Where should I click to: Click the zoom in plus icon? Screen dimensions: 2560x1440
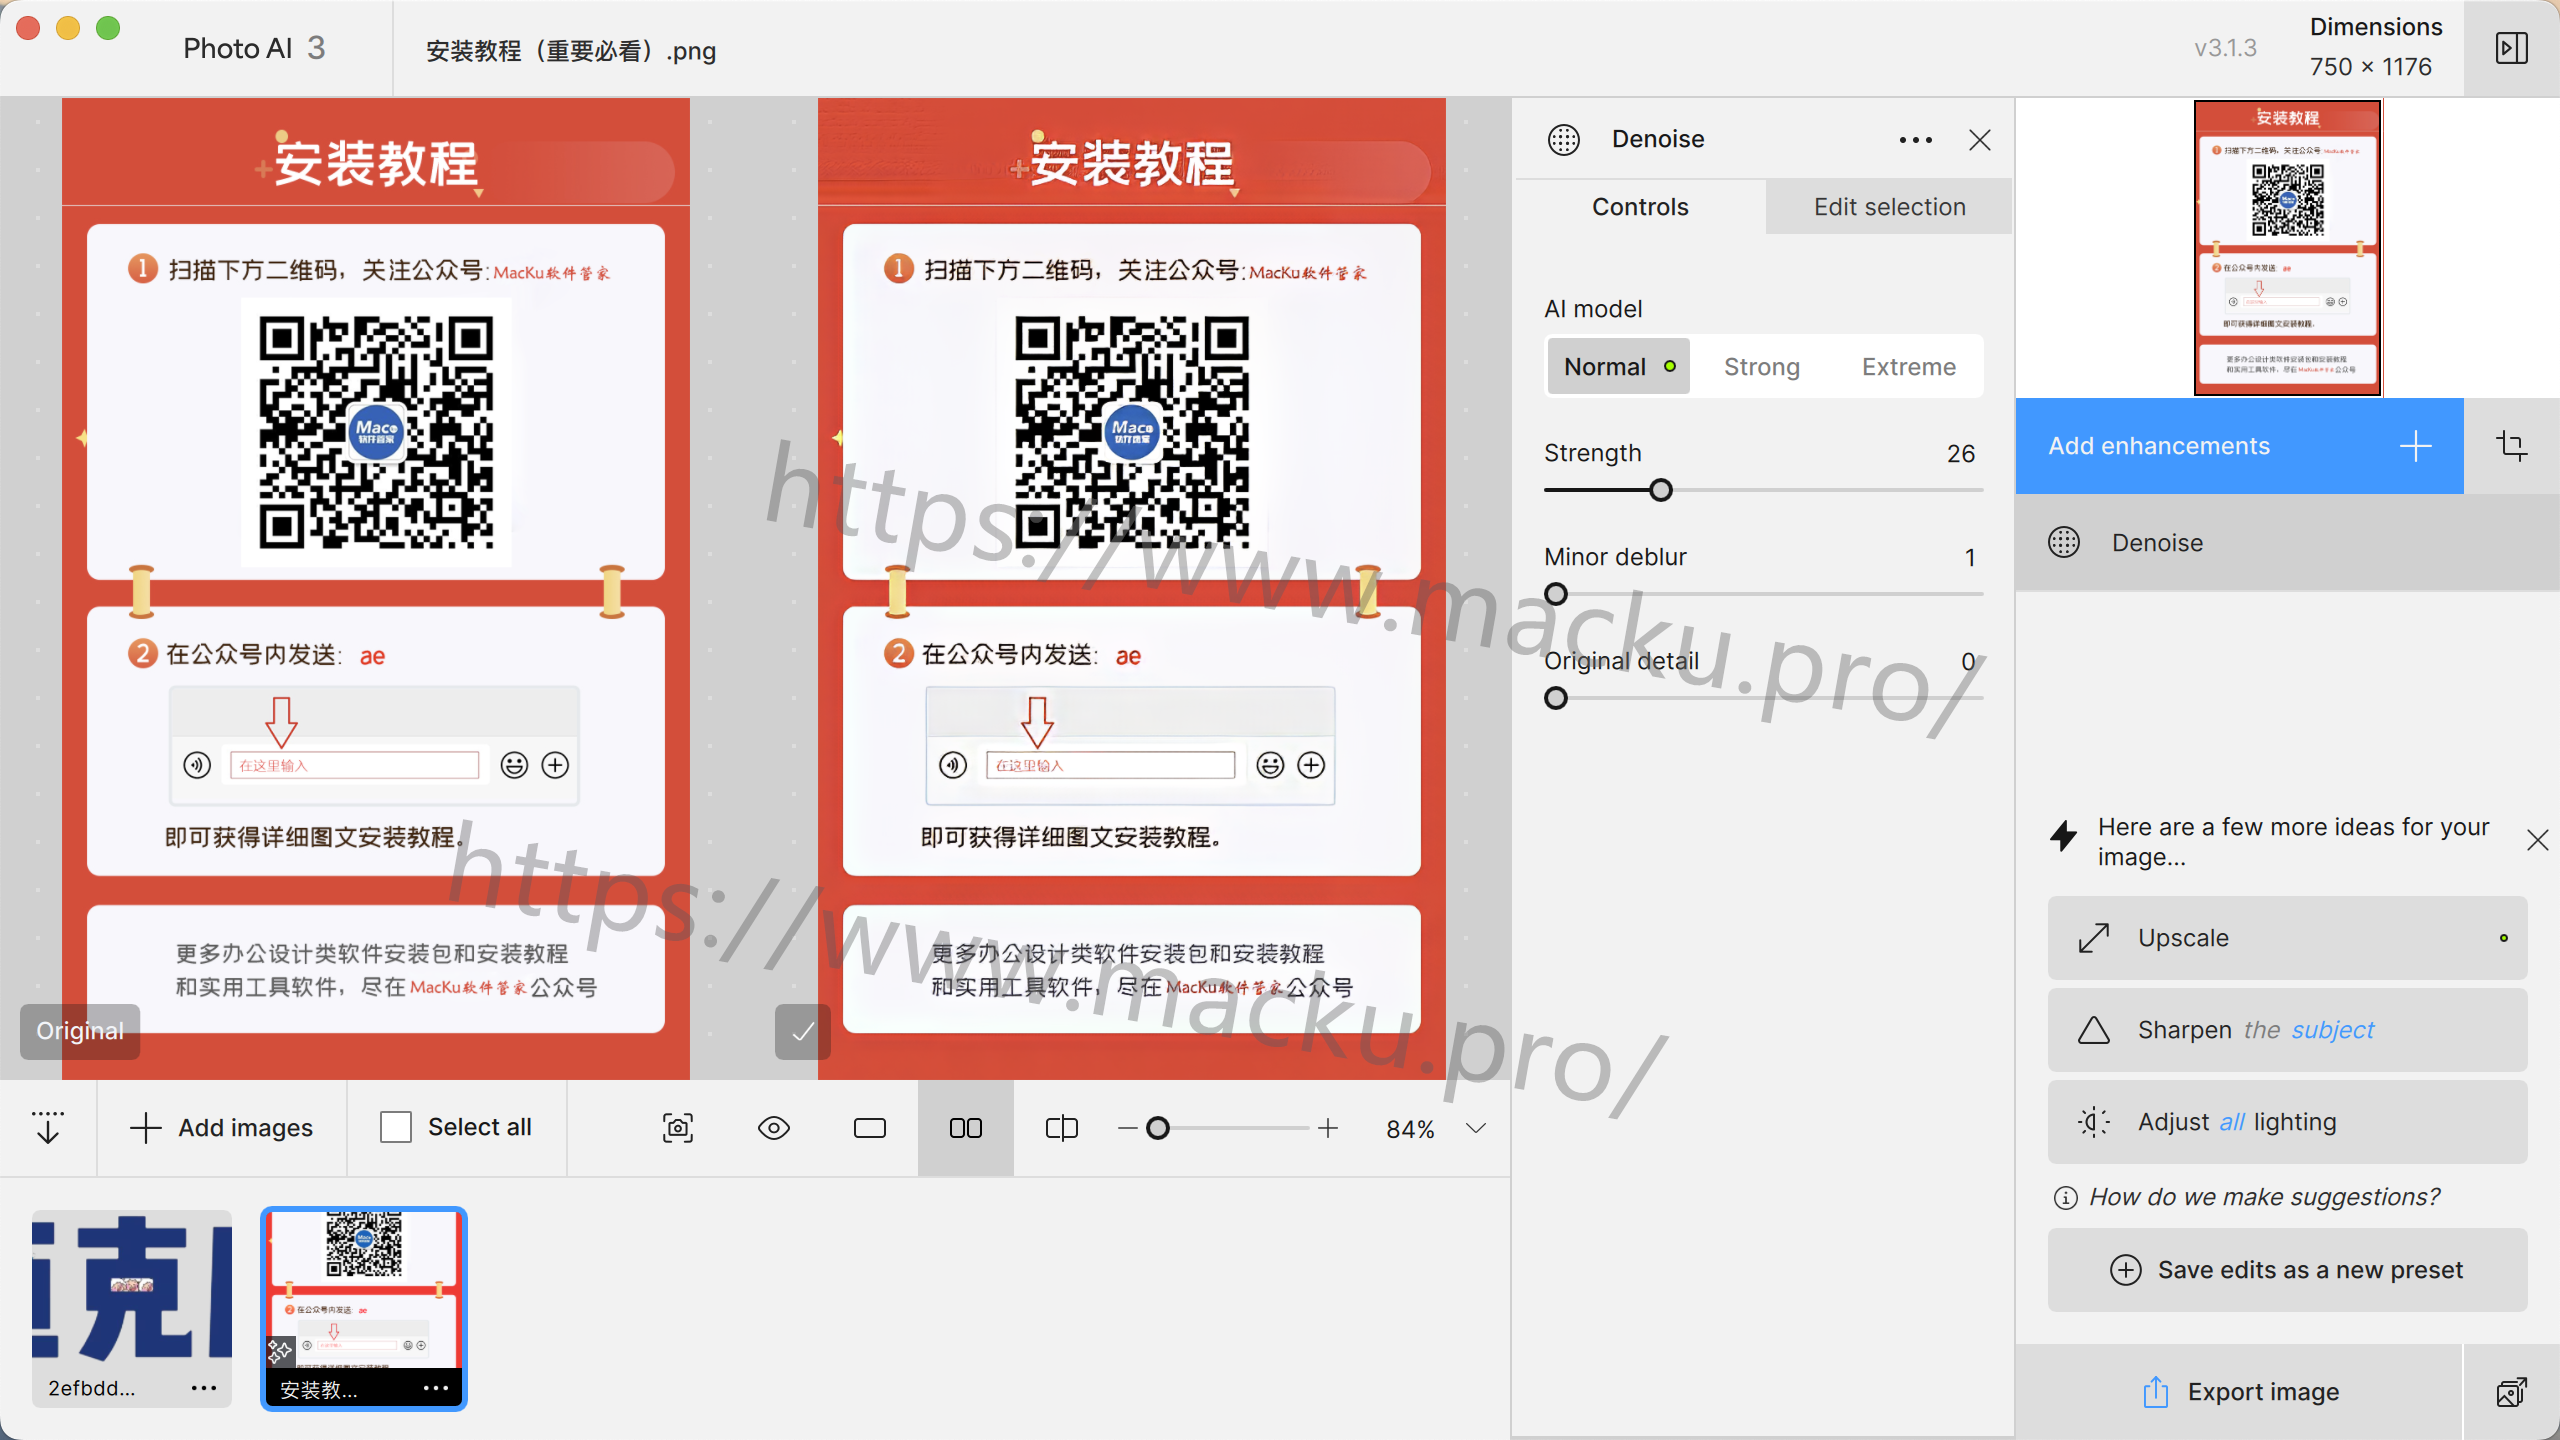click(1328, 1128)
